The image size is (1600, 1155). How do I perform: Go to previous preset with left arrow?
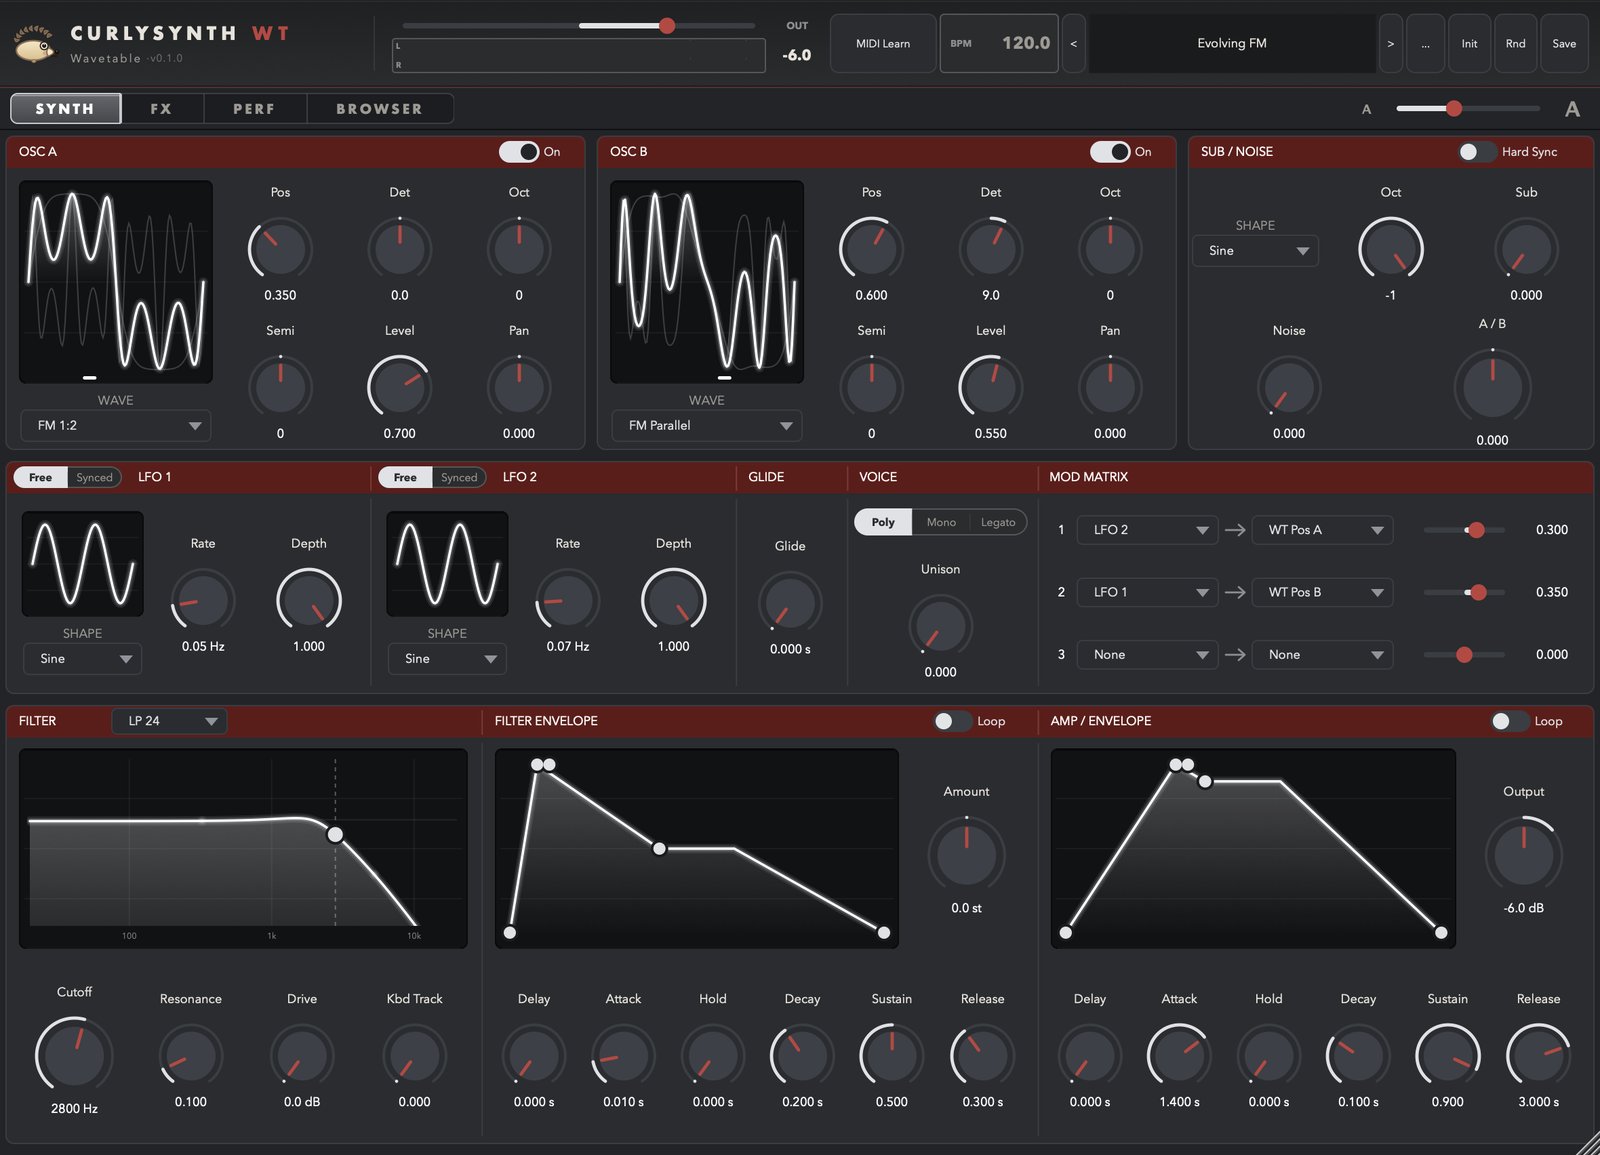(x=1073, y=43)
